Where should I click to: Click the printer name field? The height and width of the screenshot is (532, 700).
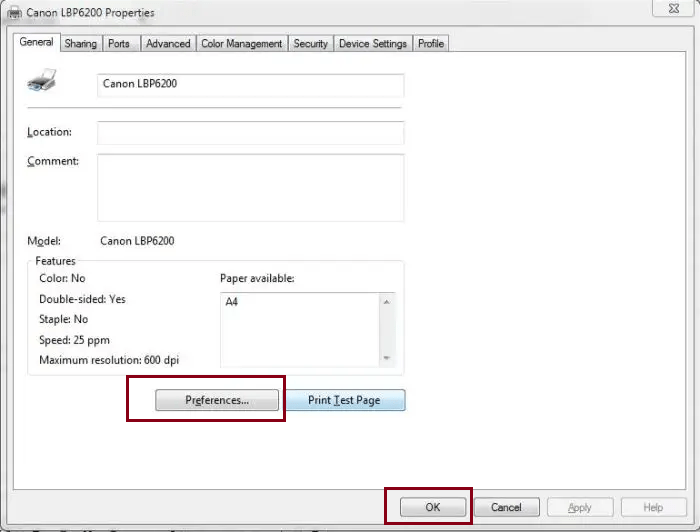click(x=250, y=85)
